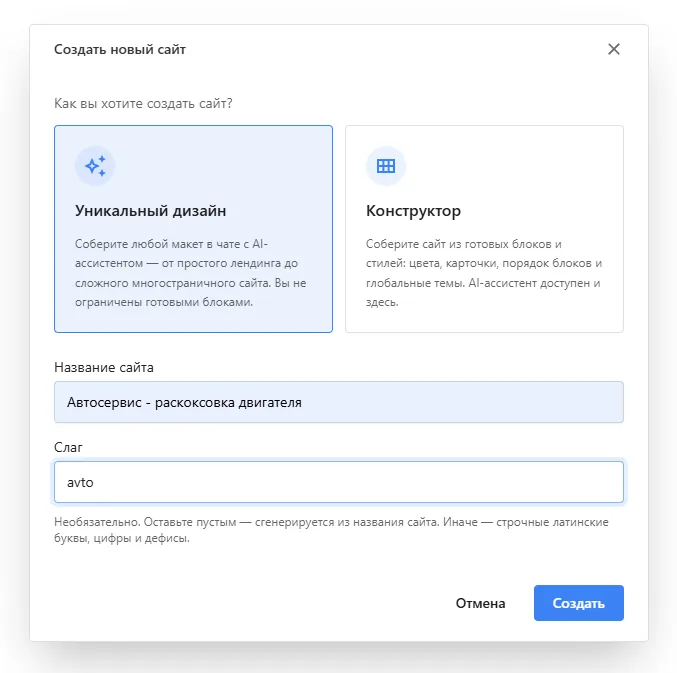This screenshot has width=677, height=673.
Task: Select the Уникальный дизайн card
Action: pyautogui.click(x=193, y=229)
